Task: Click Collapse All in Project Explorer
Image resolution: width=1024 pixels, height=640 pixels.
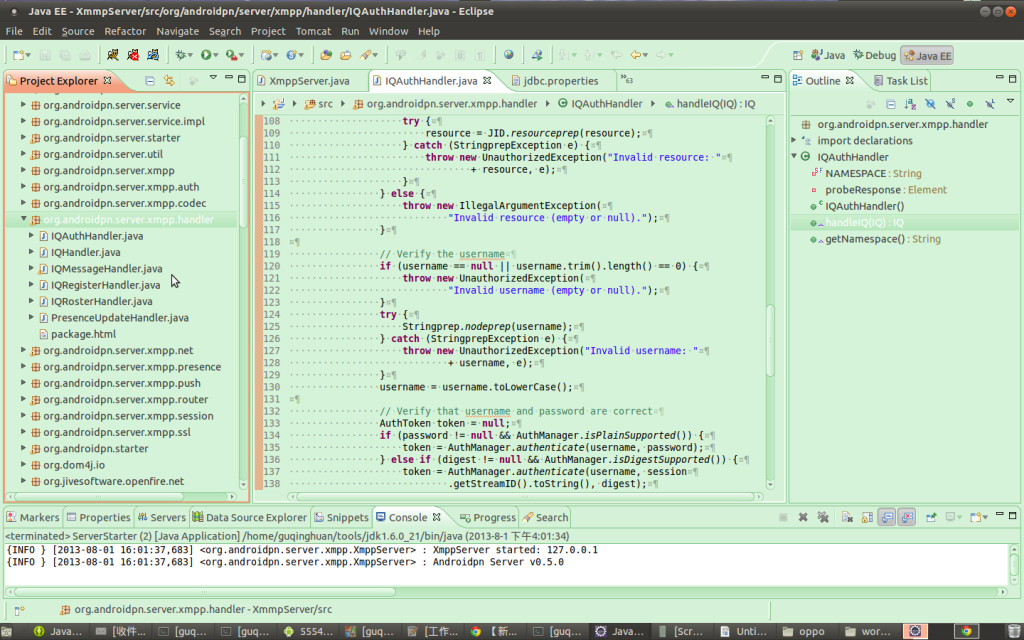Action: 149,80
